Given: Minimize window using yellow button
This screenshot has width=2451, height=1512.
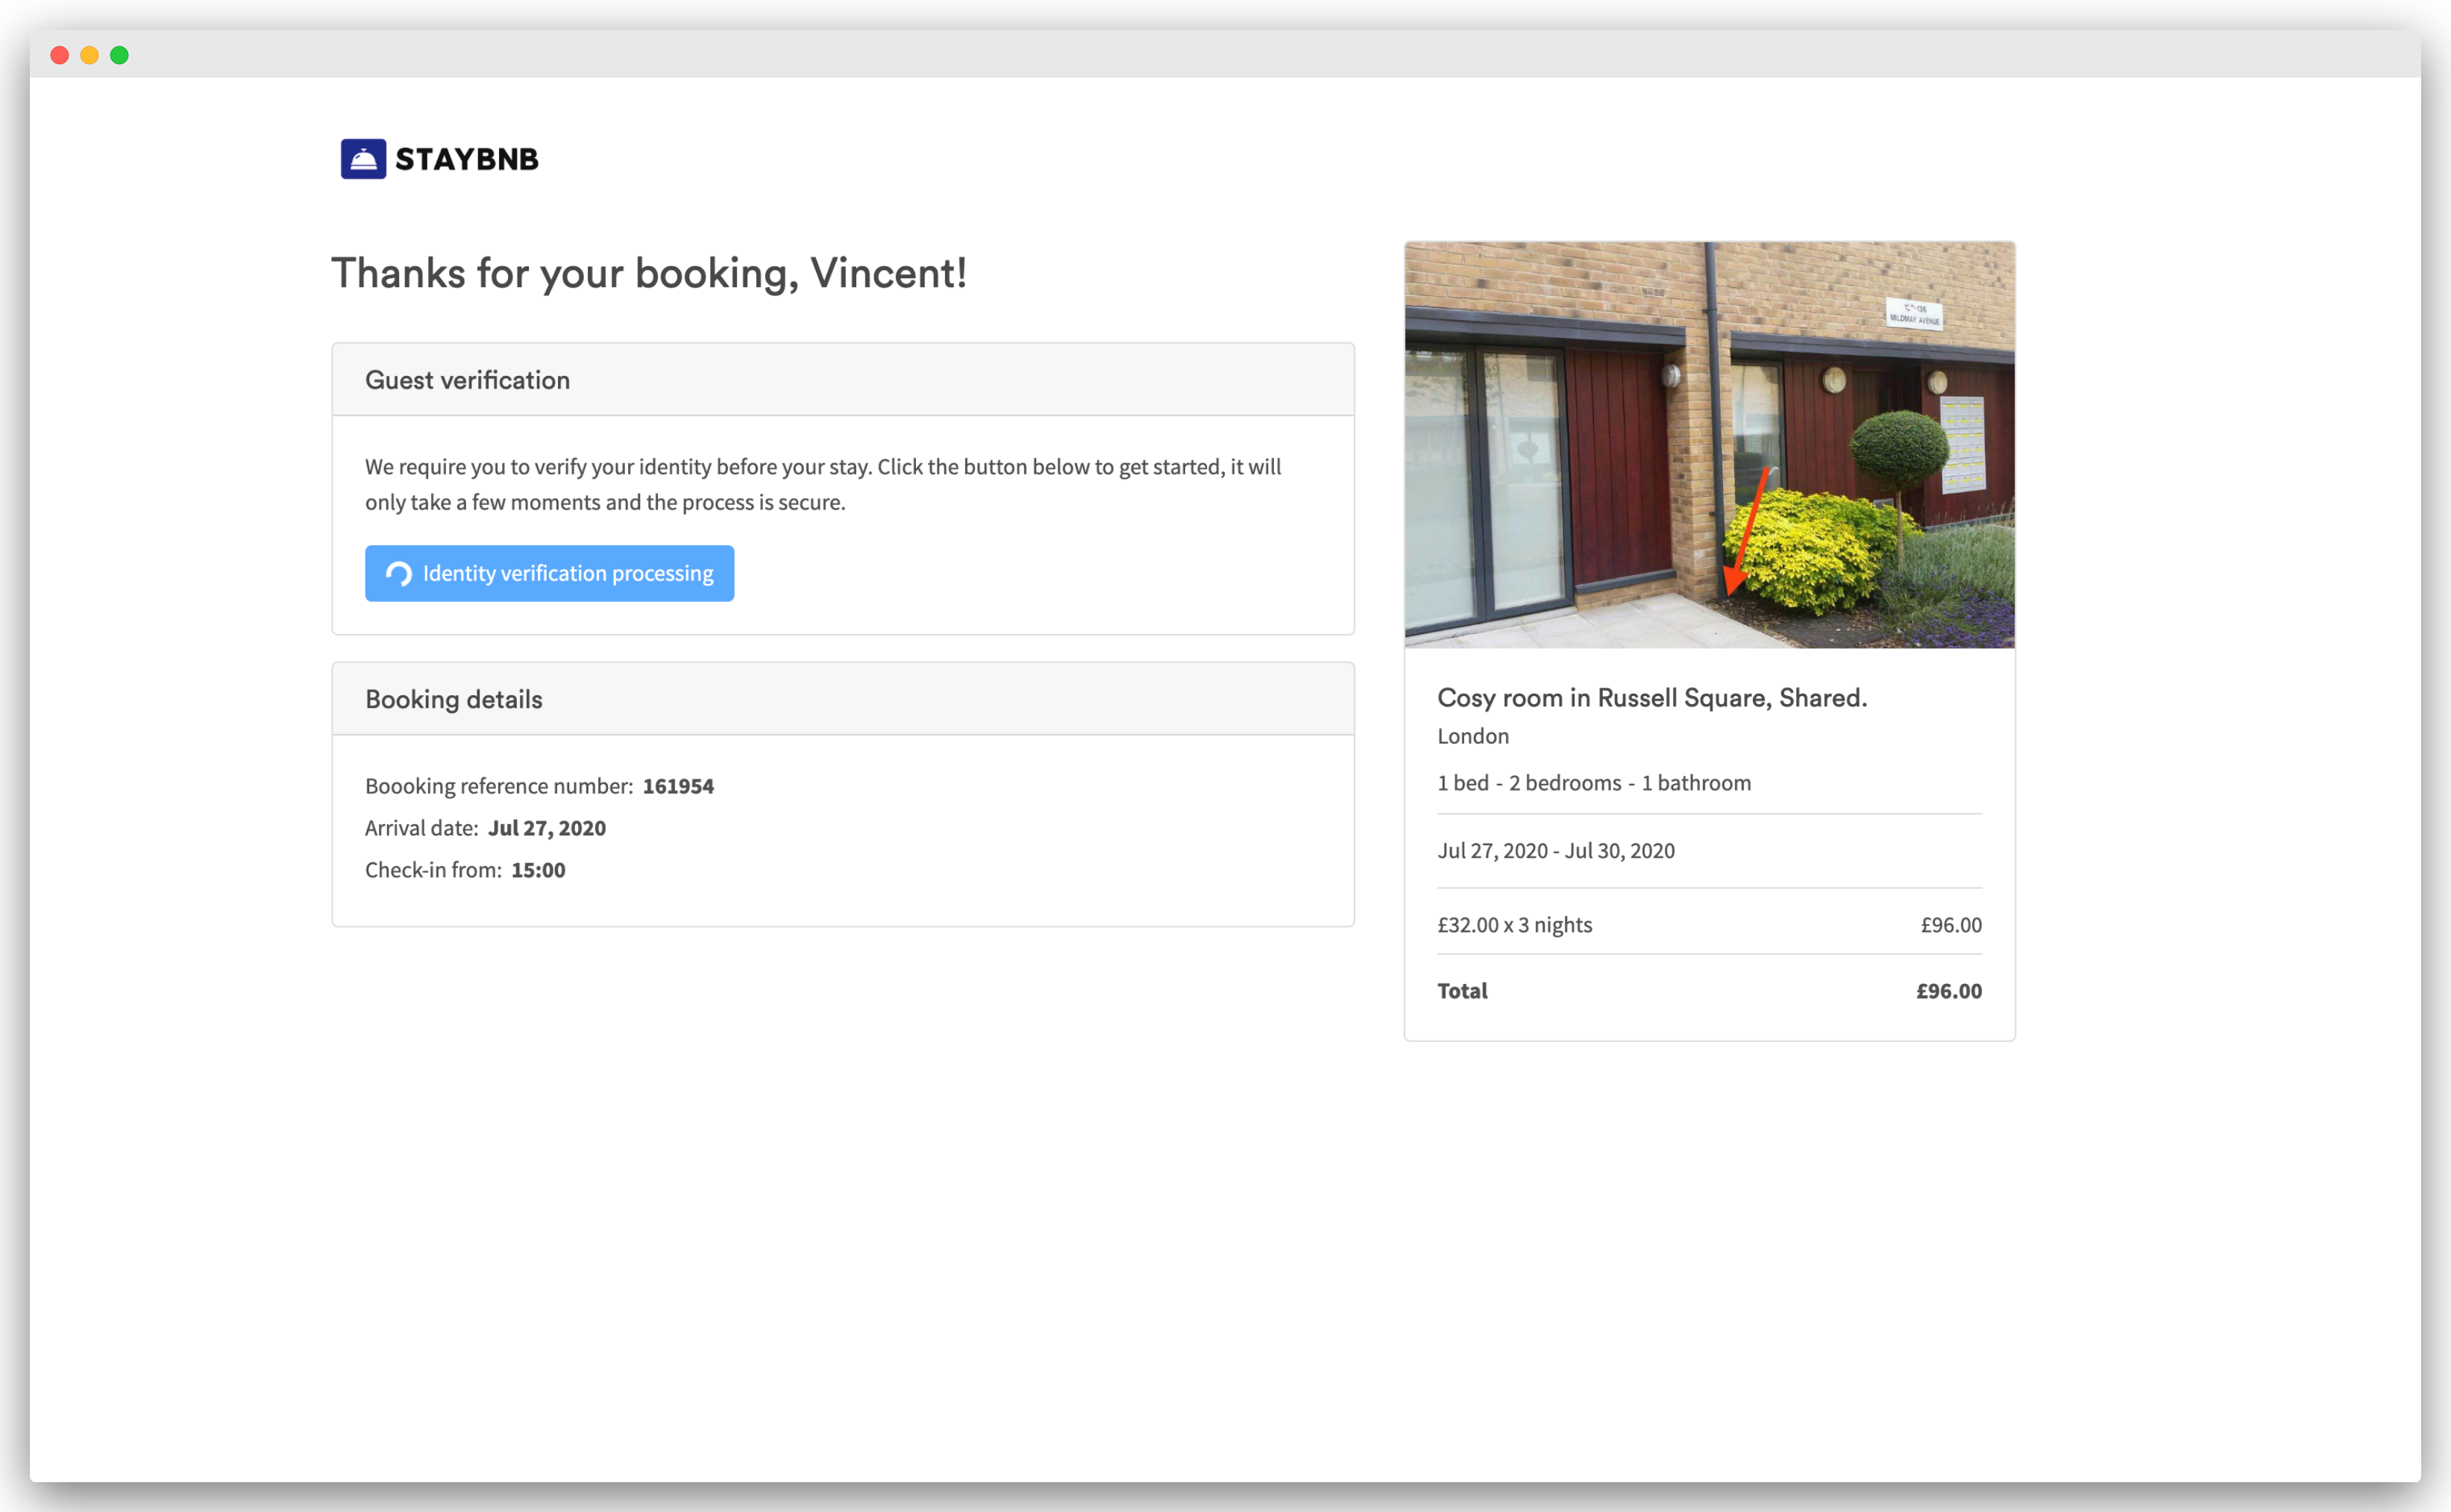Looking at the screenshot, I should tap(90, 56).
